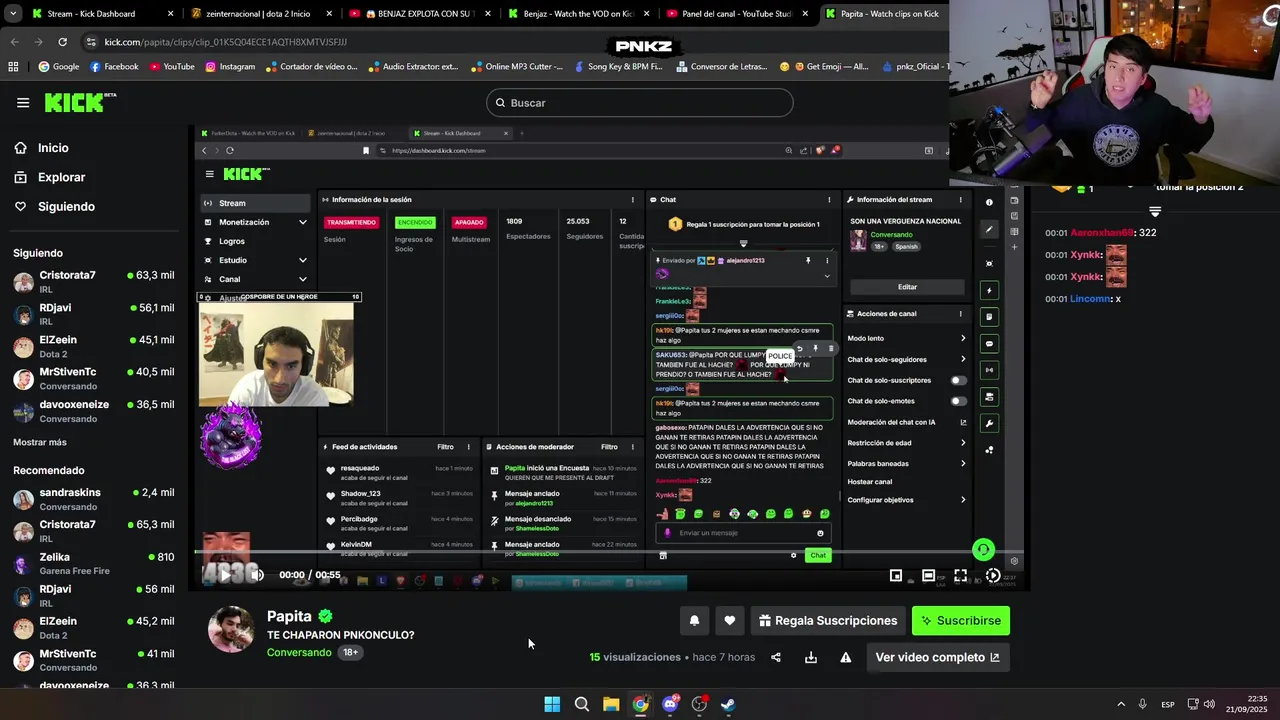Show hidden system tray icons
This screenshot has width=1280, height=720.
click(1120, 704)
